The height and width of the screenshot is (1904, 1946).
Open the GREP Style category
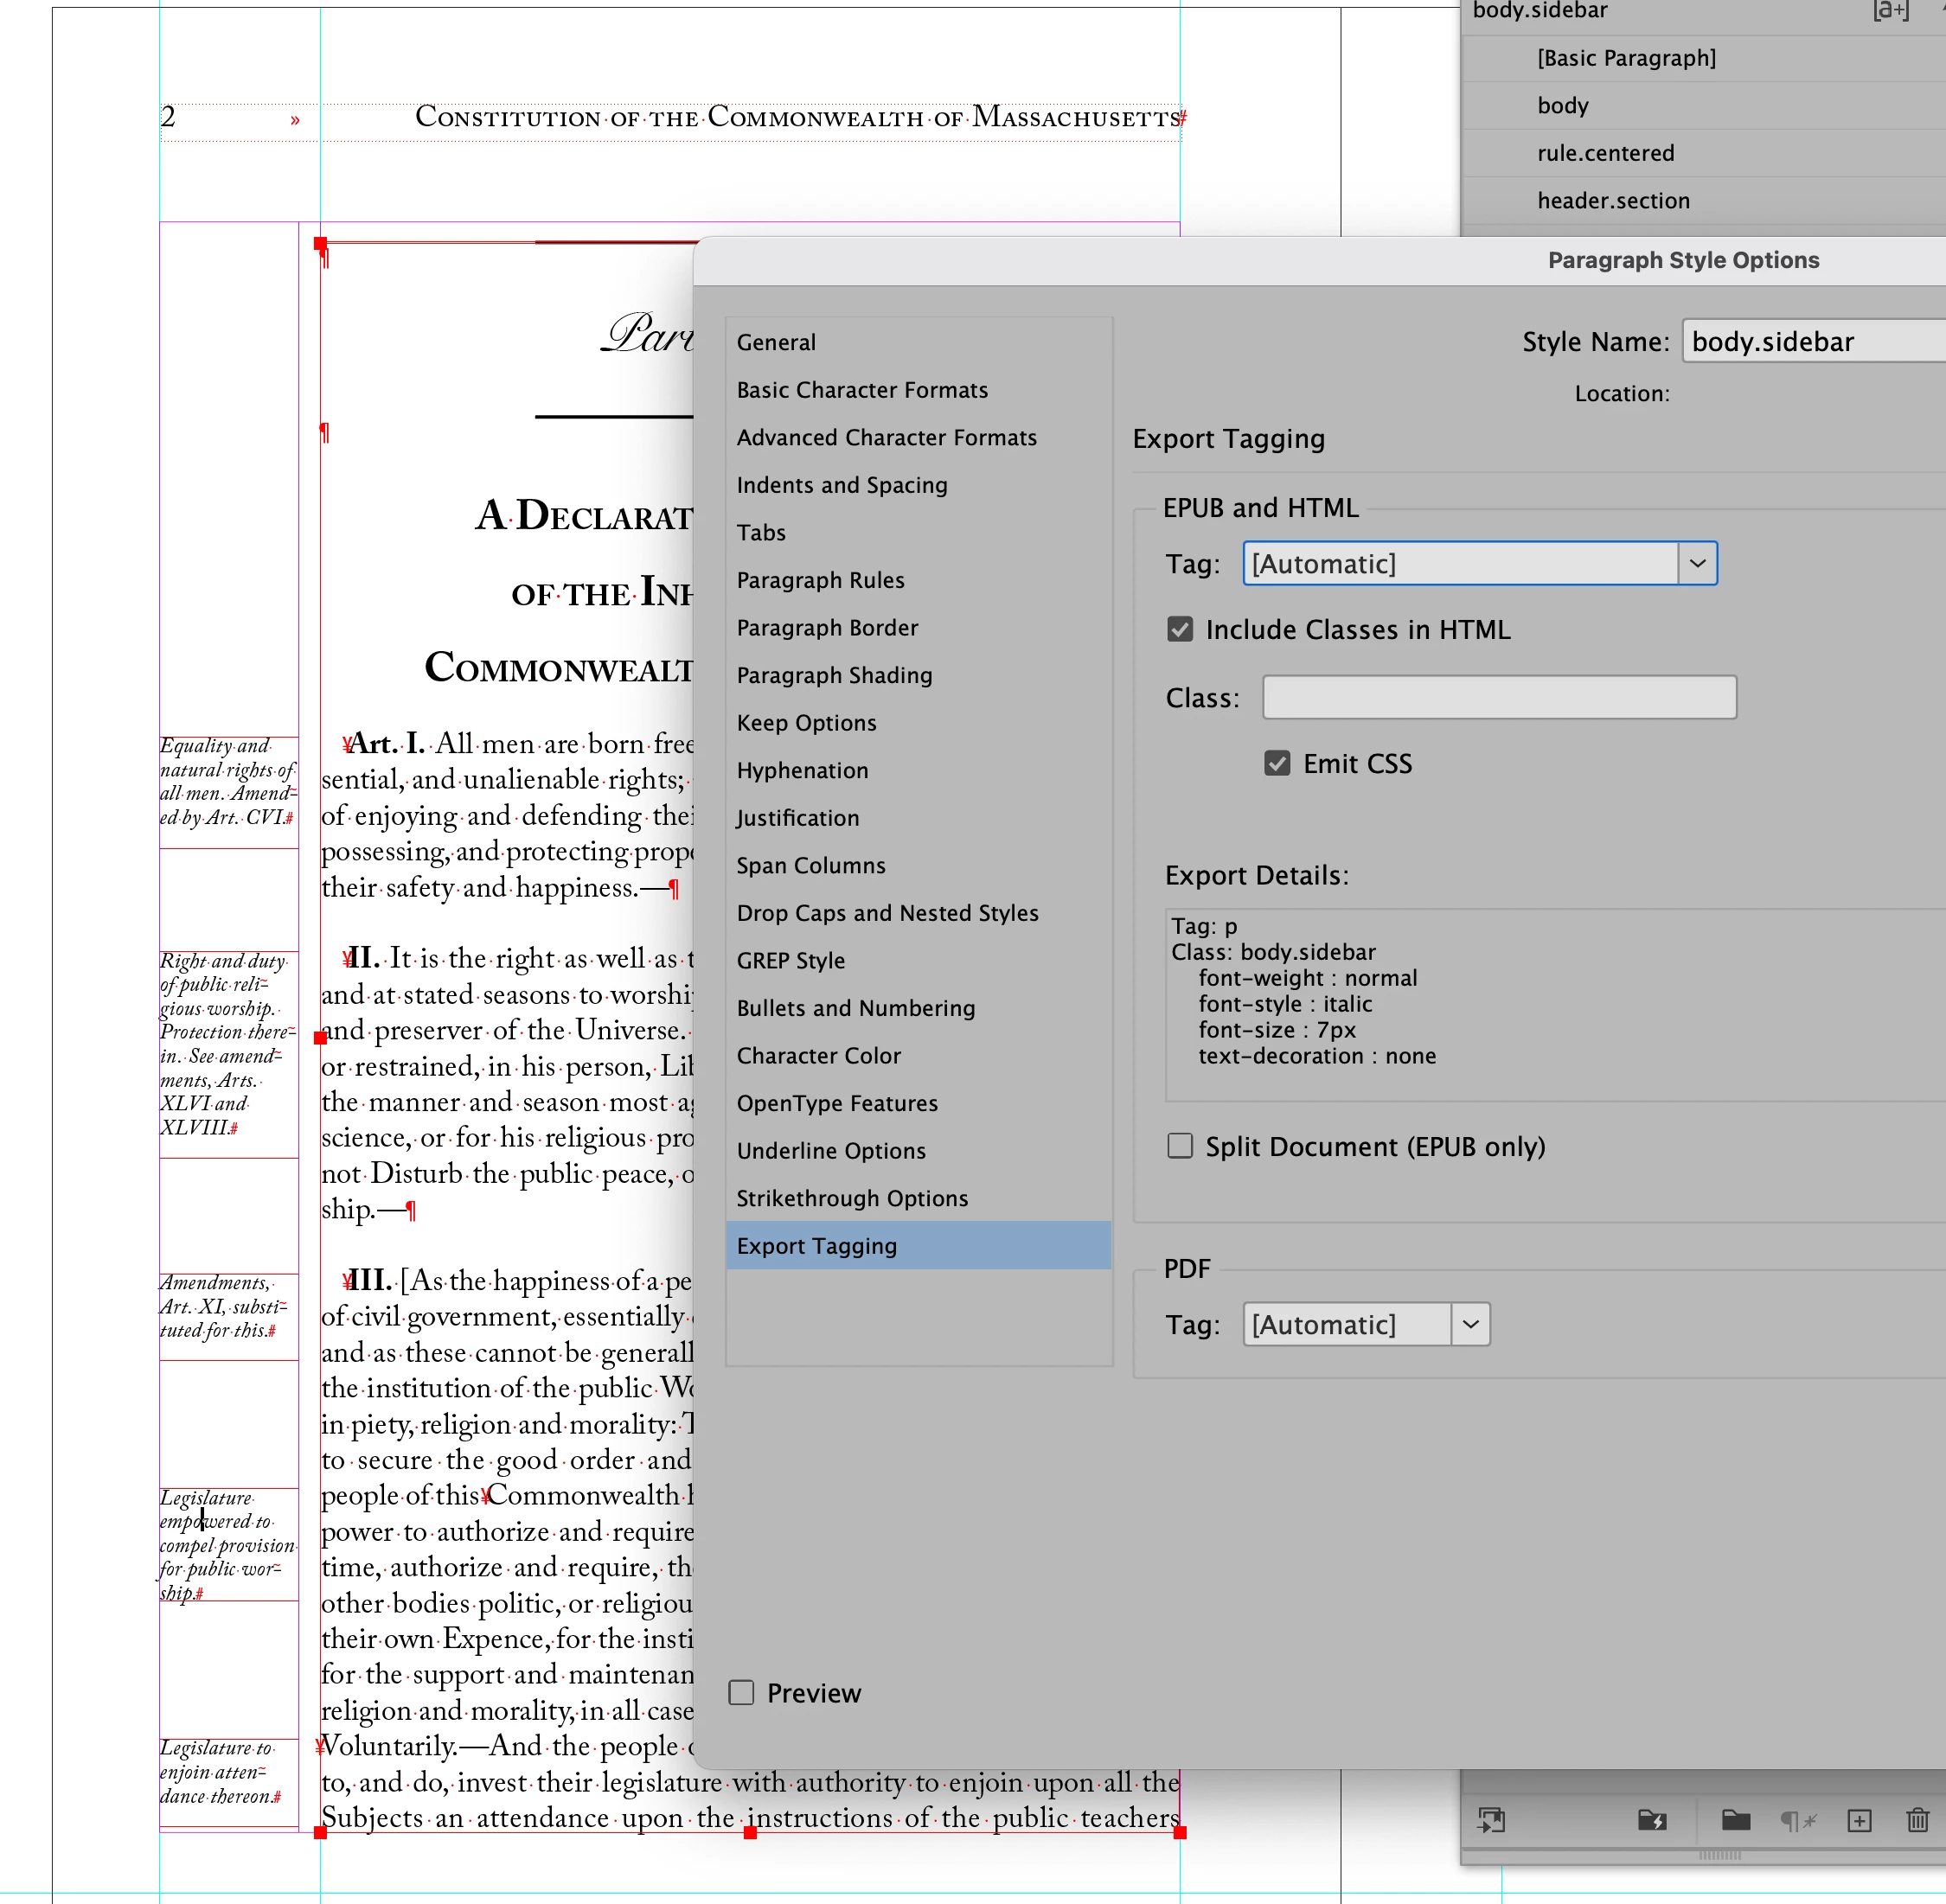(790, 960)
